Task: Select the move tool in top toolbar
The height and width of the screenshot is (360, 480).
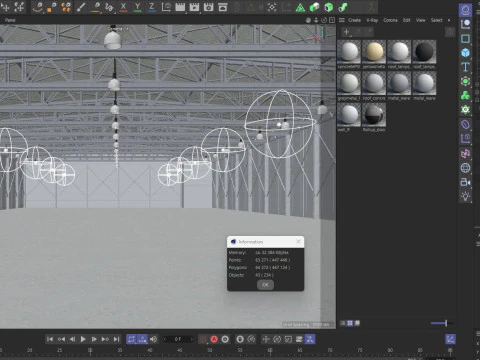Action: pos(5,7)
